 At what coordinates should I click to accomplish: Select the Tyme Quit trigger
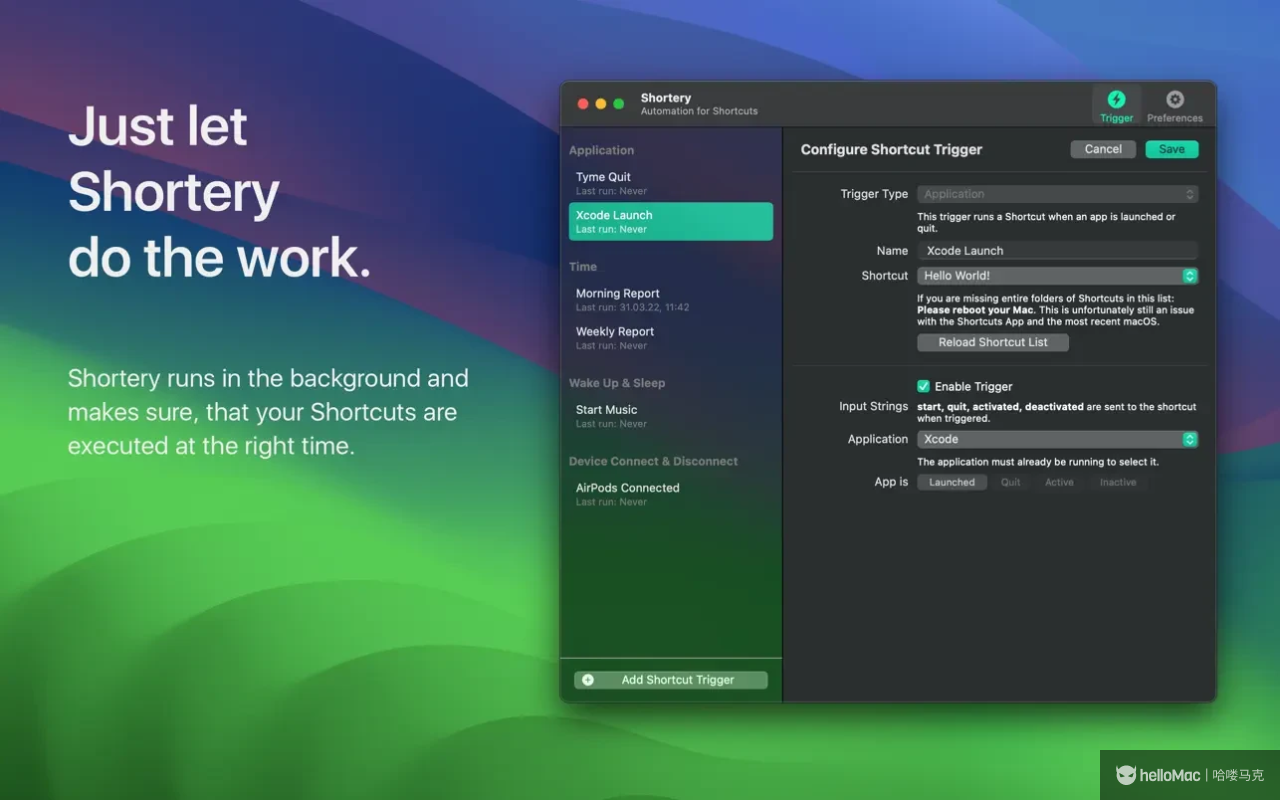[671, 183]
